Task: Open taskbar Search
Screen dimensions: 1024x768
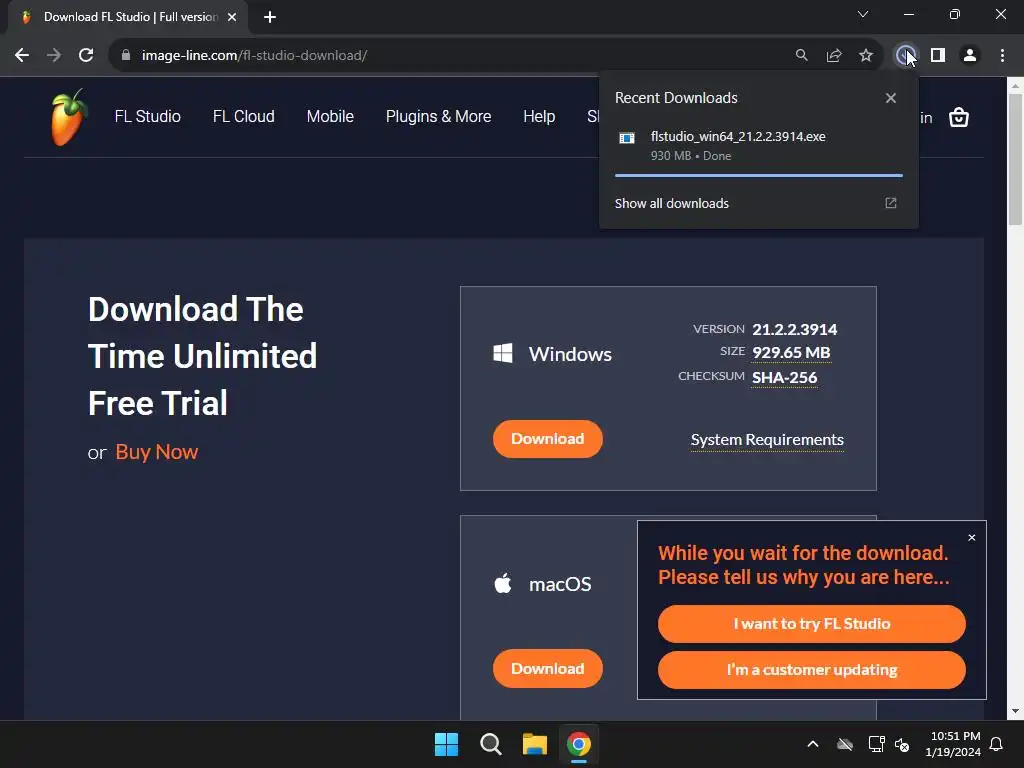Action: tap(490, 744)
